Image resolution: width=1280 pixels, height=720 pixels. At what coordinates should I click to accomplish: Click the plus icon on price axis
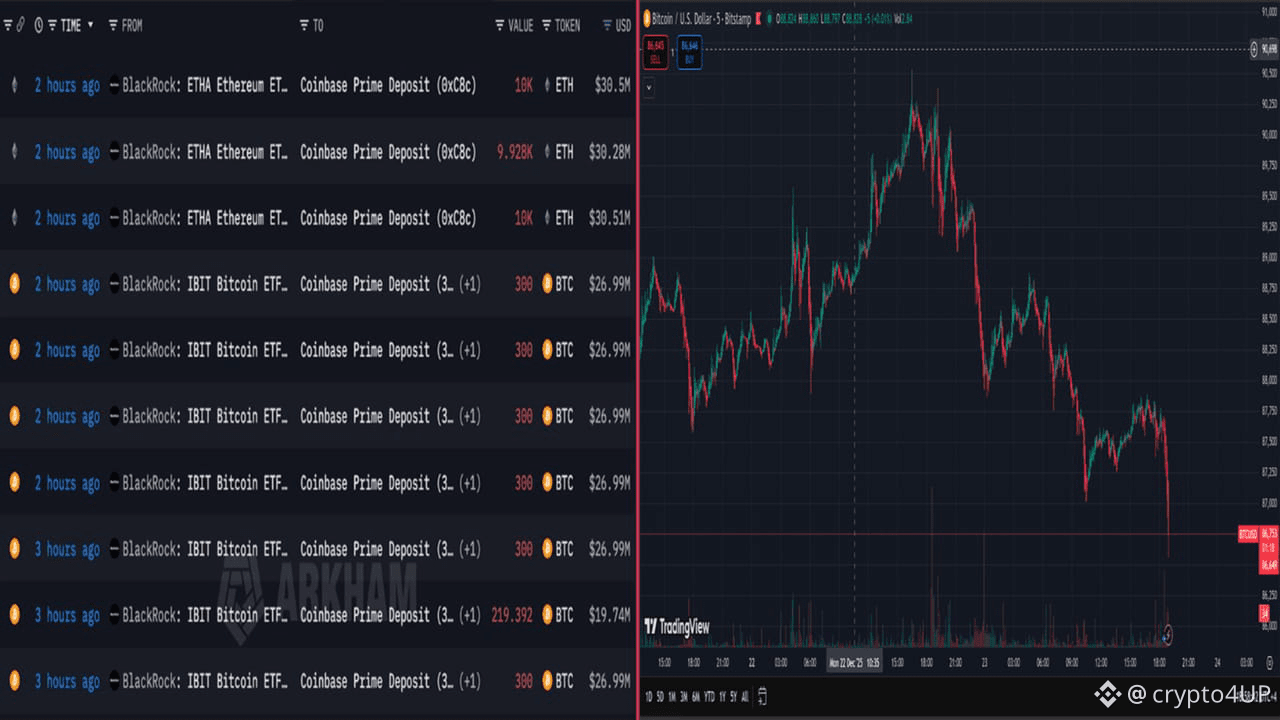click(1255, 49)
